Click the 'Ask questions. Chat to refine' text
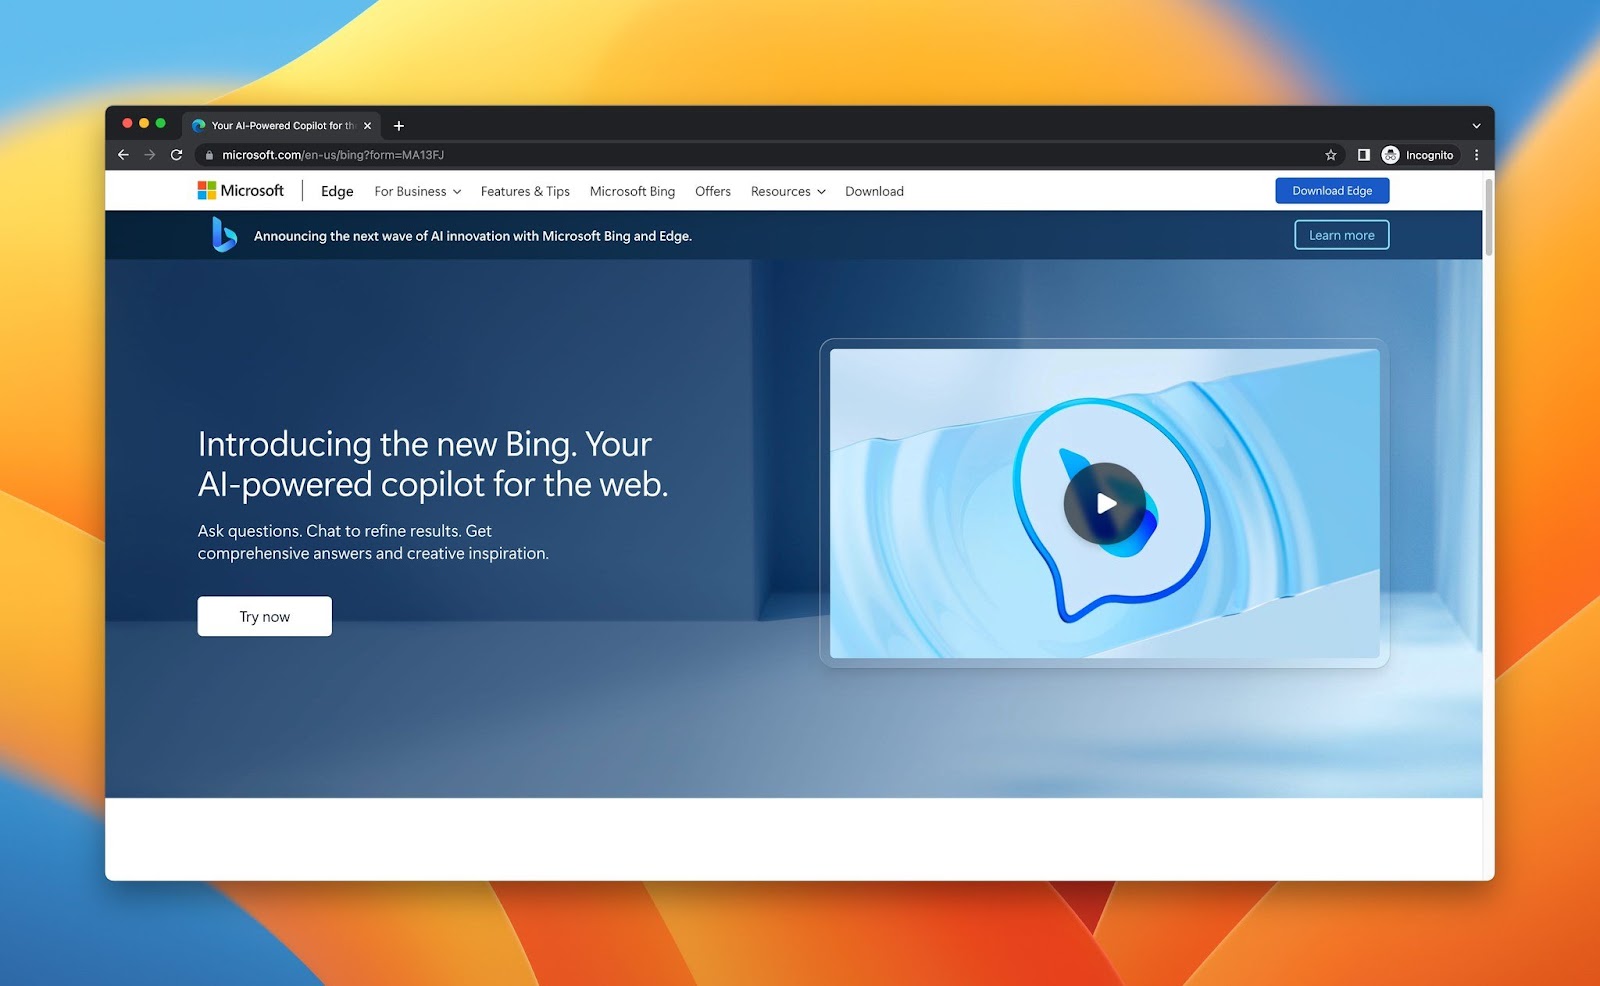This screenshot has width=1600, height=986. click(373, 542)
